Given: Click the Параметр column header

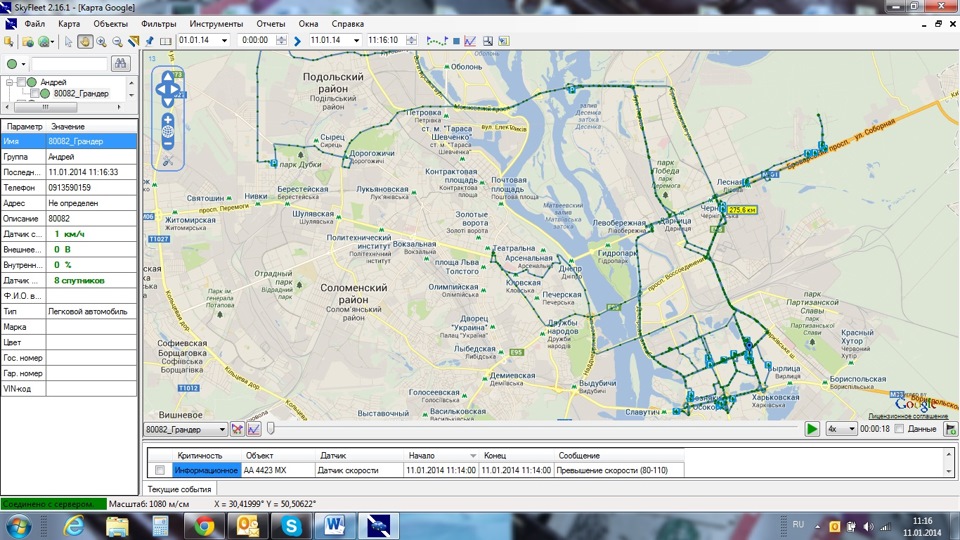Looking at the screenshot, I should coord(24,126).
